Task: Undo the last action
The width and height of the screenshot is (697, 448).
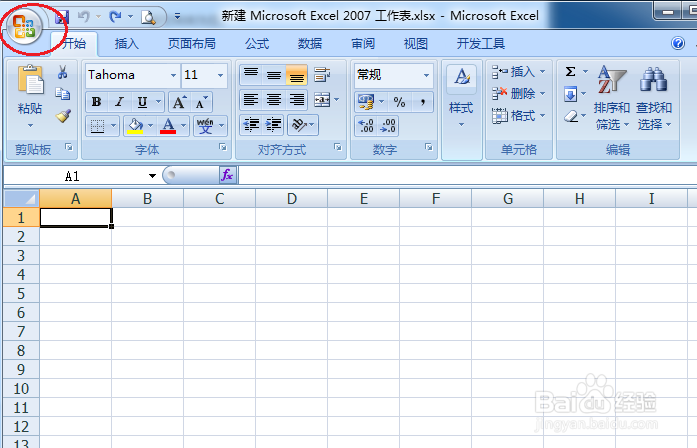Action: [x=84, y=17]
